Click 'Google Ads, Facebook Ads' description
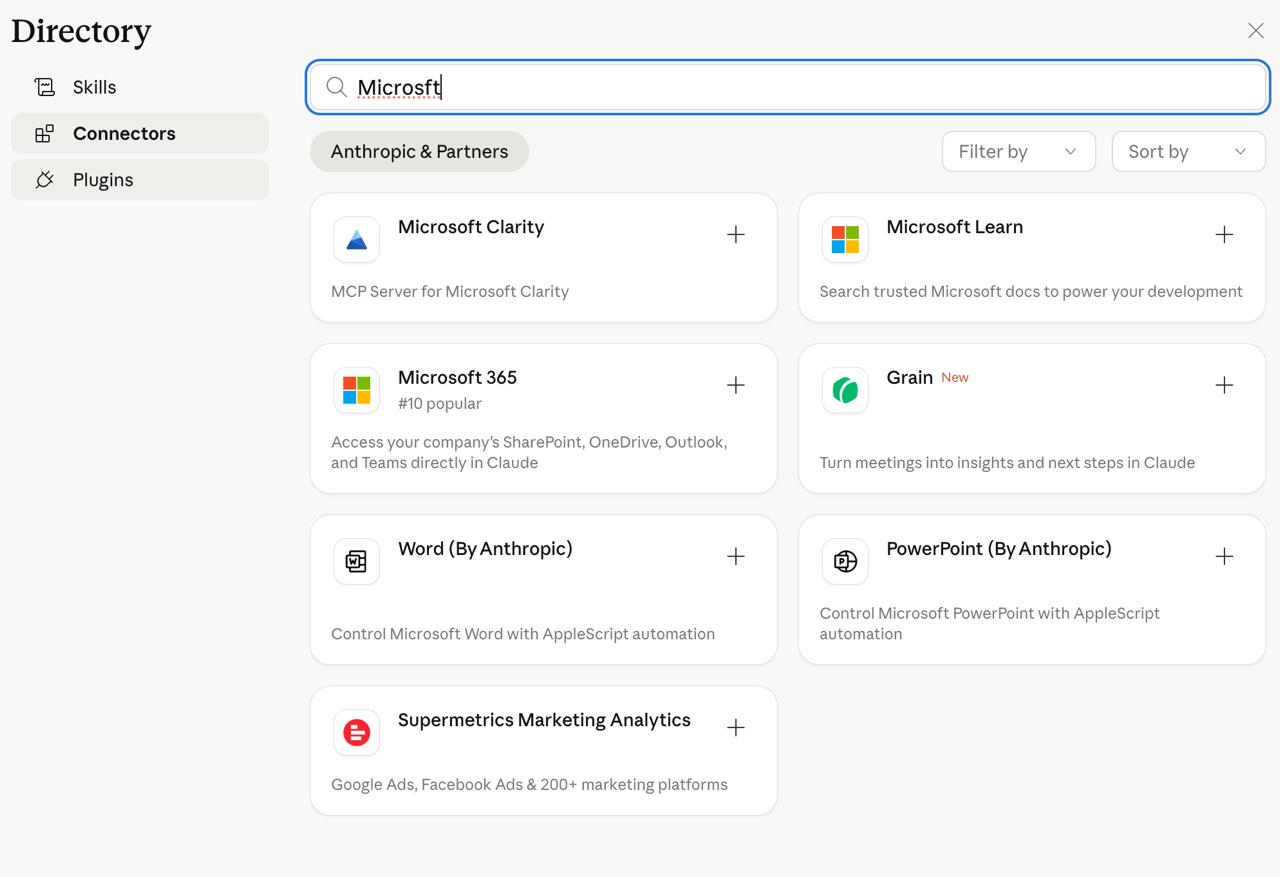 pos(529,784)
